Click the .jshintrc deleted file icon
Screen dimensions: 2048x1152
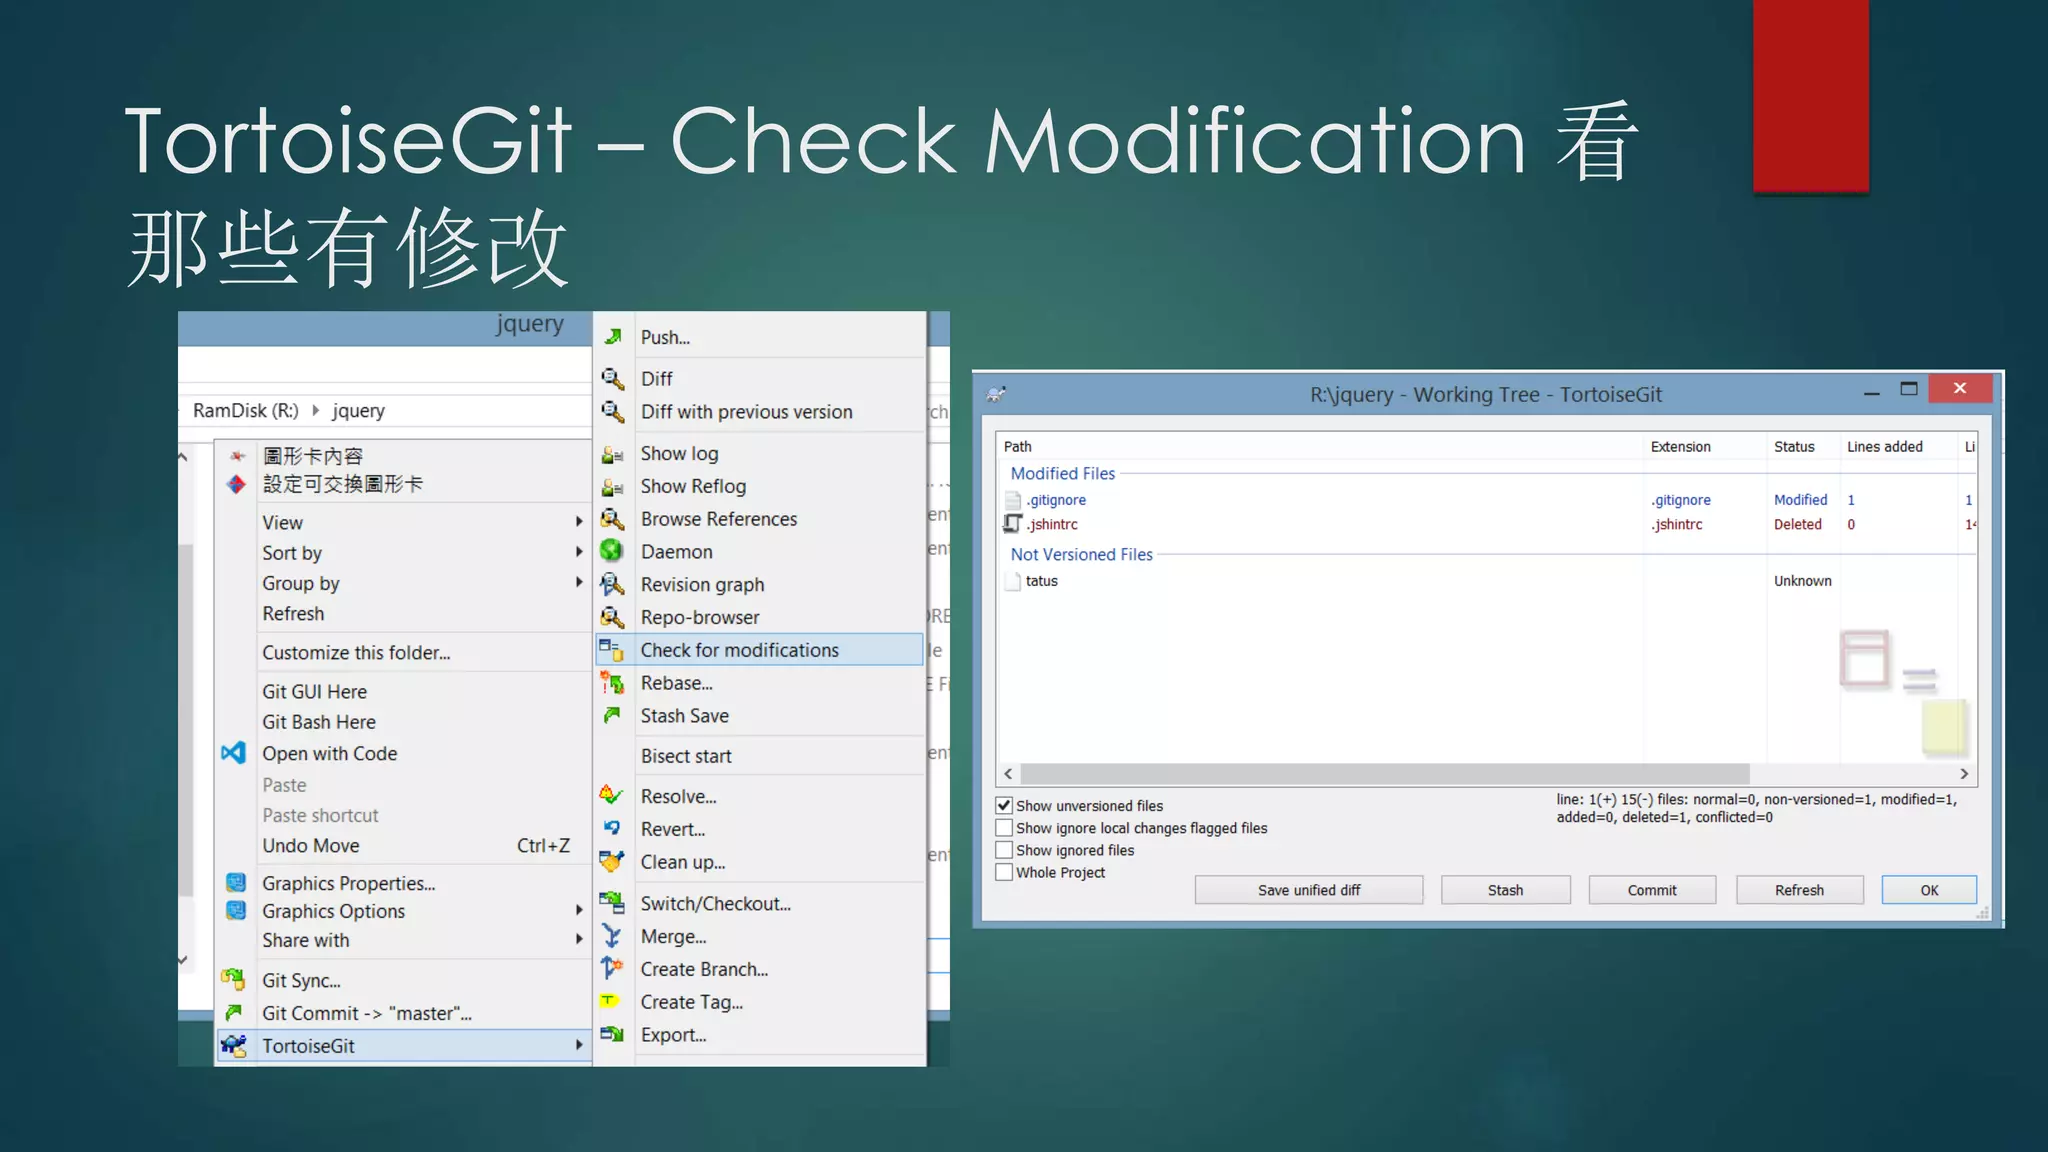(x=1013, y=523)
